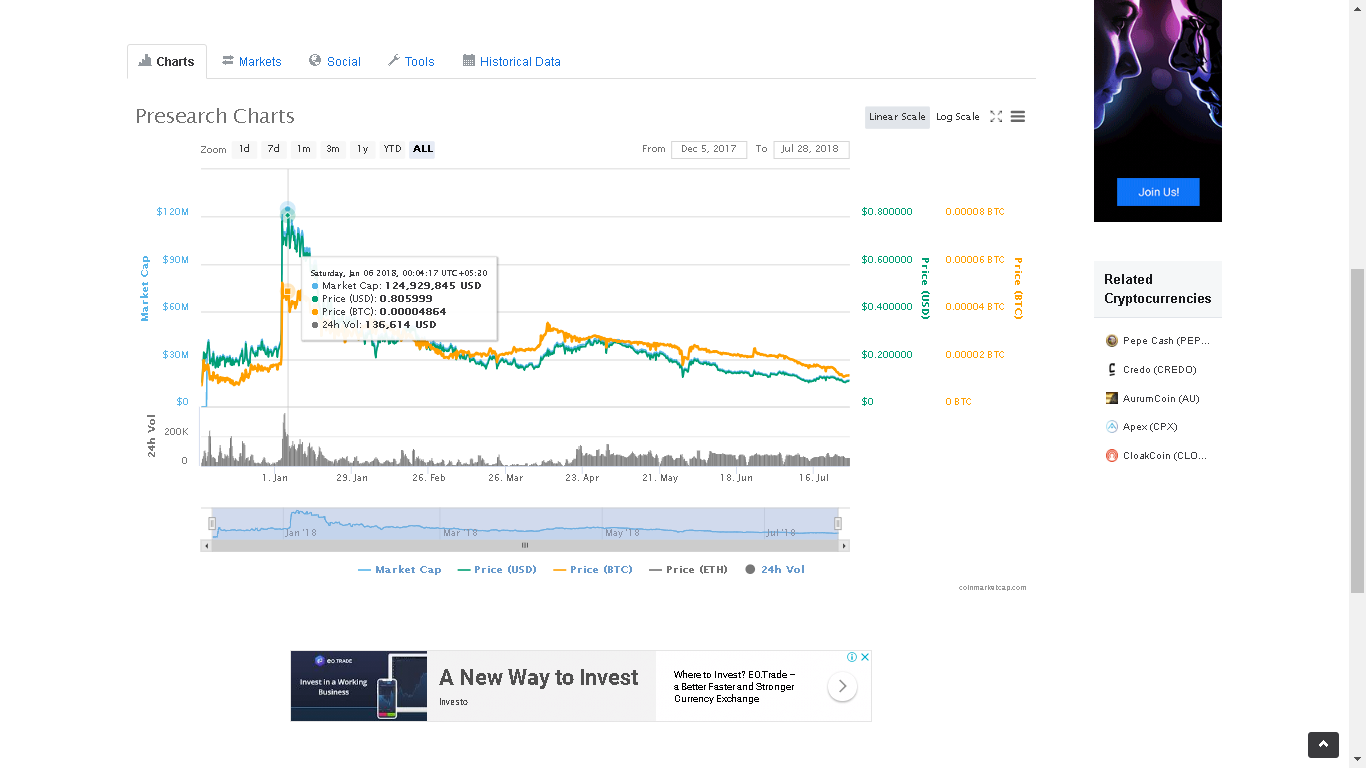Screen dimensions: 1366x768
Task: Click the Credo coin icon
Action: pos(1111,370)
